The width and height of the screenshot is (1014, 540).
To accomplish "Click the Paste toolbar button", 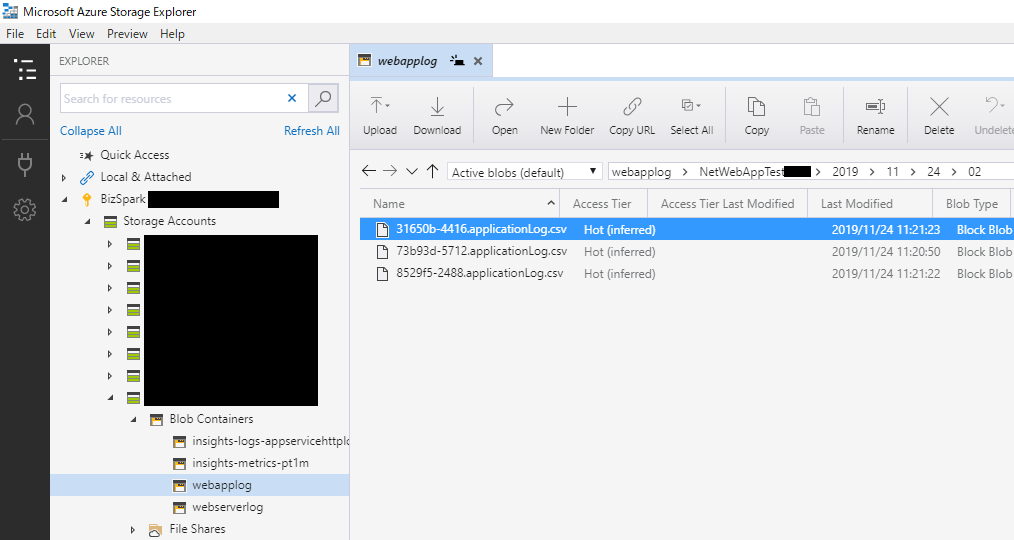I will tap(812, 116).
